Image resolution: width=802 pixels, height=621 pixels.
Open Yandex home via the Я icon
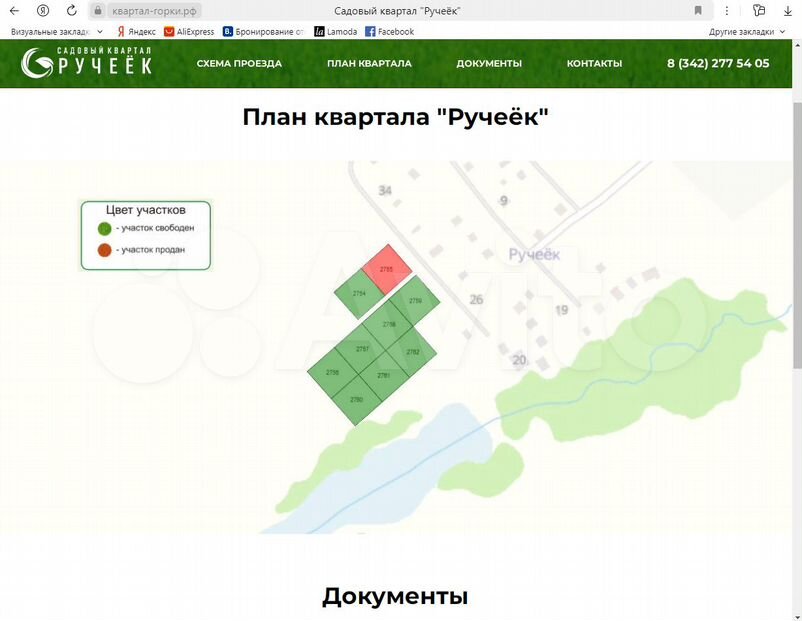tap(43, 10)
